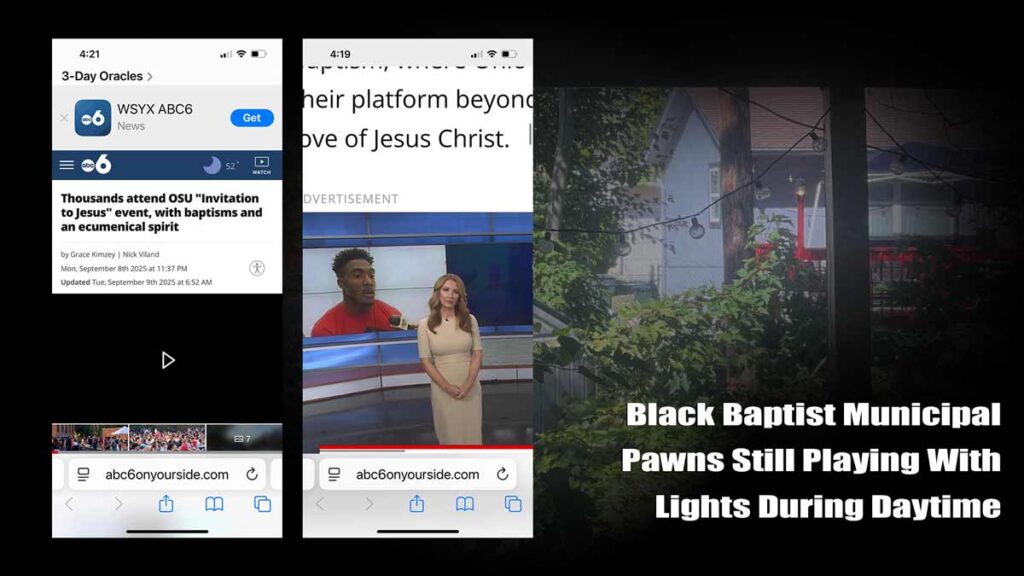
Task: Open Bookmarks in left phone Safari toolbar
Action: click(x=214, y=504)
